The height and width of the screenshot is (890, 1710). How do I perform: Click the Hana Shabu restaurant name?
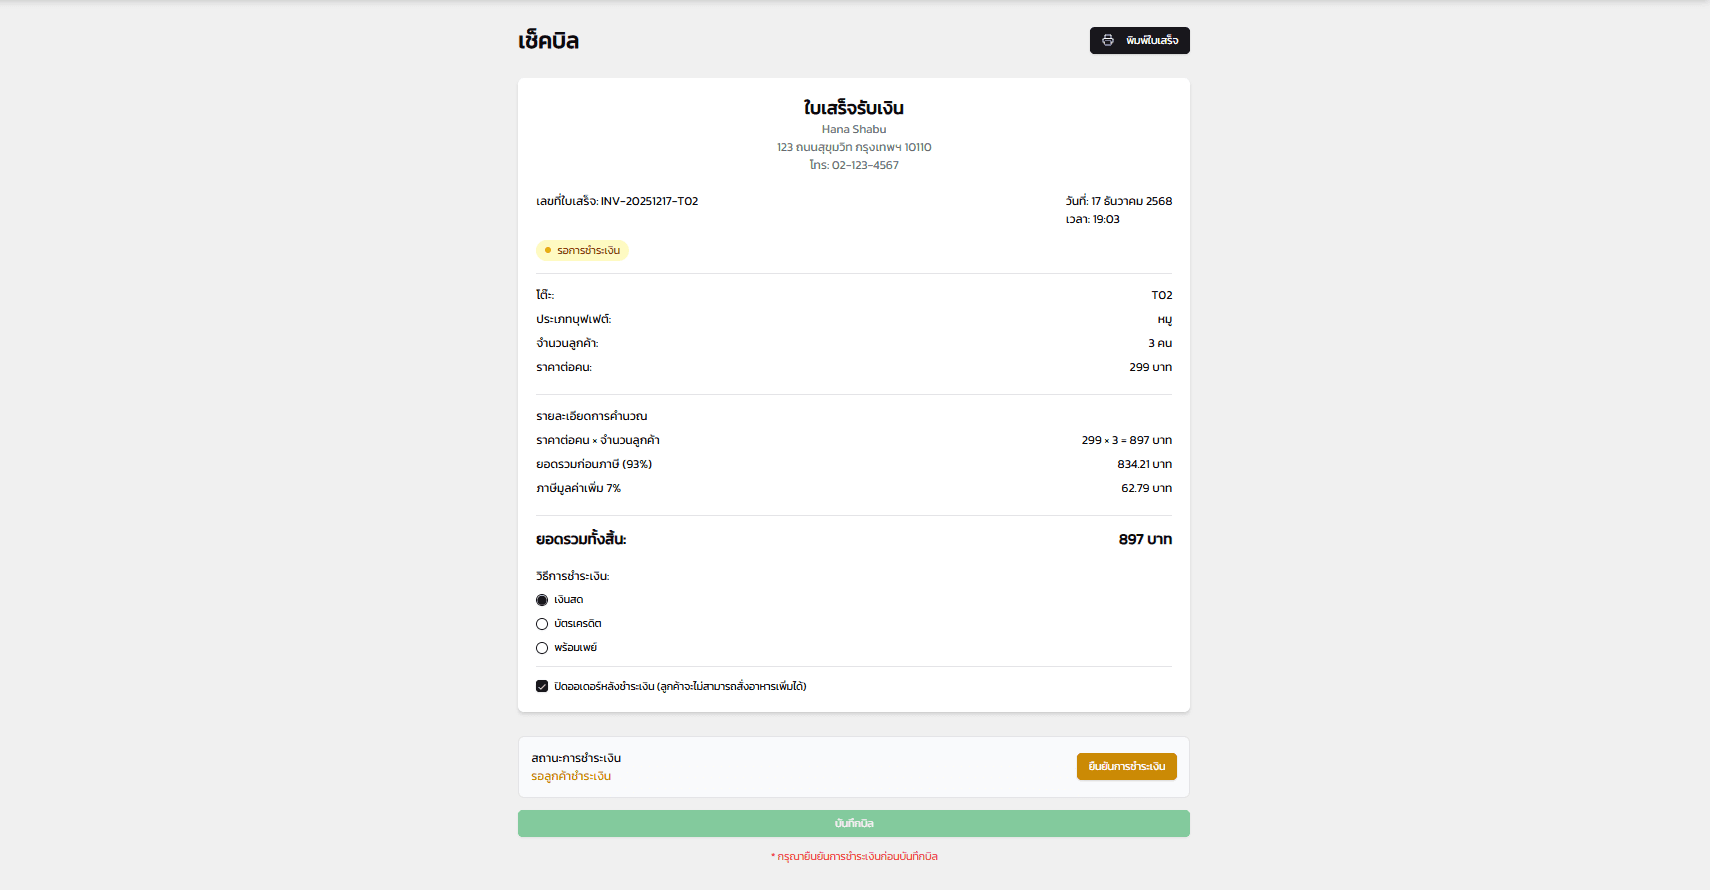pos(853,129)
